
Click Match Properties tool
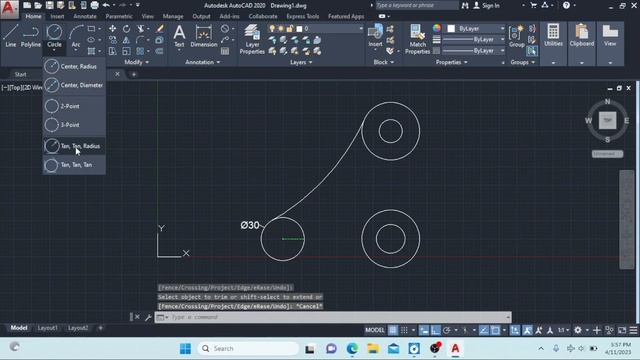pyautogui.click(x=417, y=39)
